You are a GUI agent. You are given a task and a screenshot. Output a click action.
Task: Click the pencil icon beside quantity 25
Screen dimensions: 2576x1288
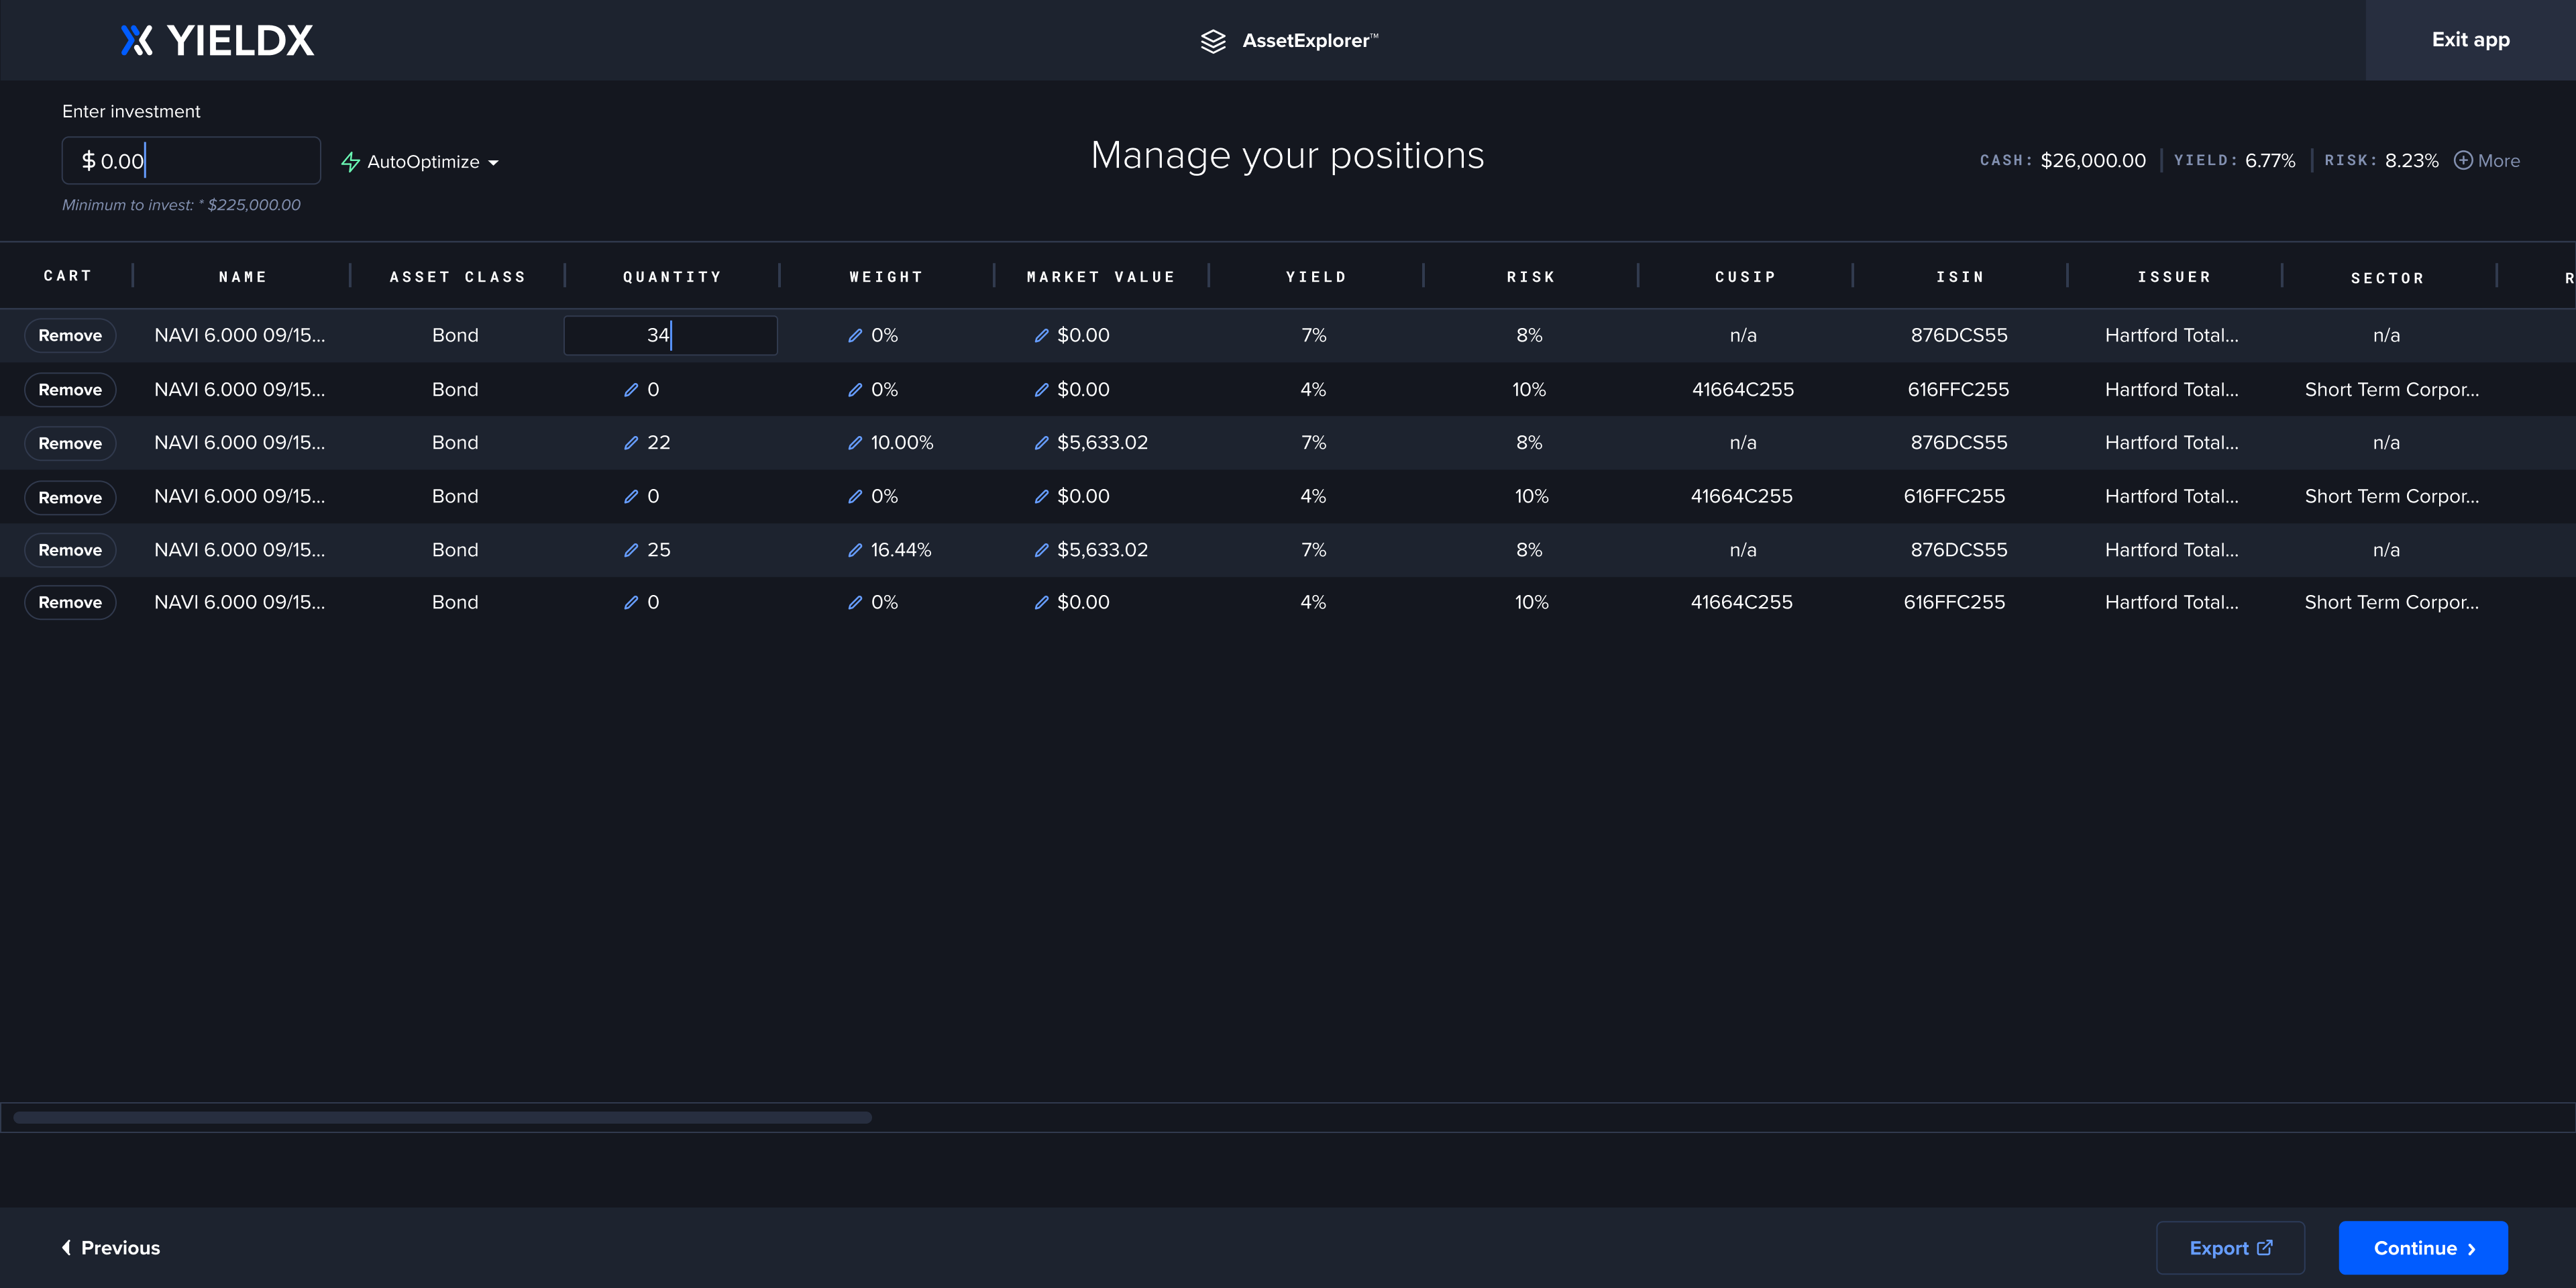coord(631,550)
